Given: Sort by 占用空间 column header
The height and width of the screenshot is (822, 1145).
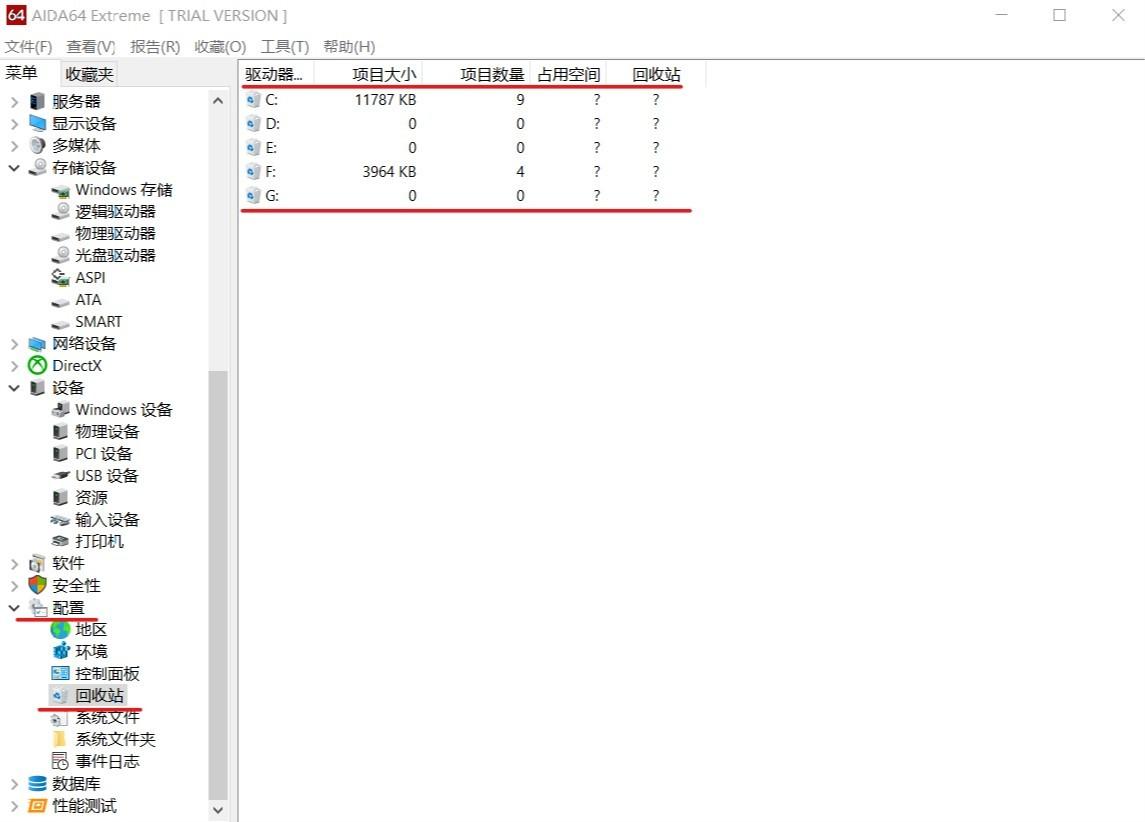Looking at the screenshot, I should [x=569, y=74].
